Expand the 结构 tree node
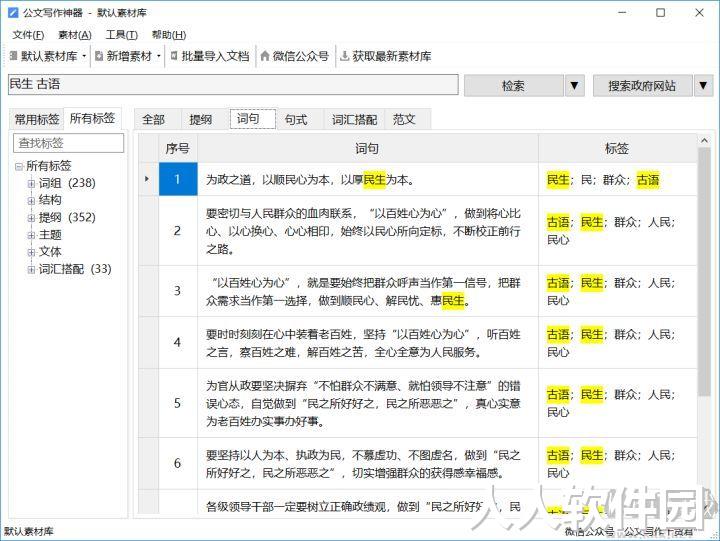This screenshot has height=541, width=720. point(31,201)
